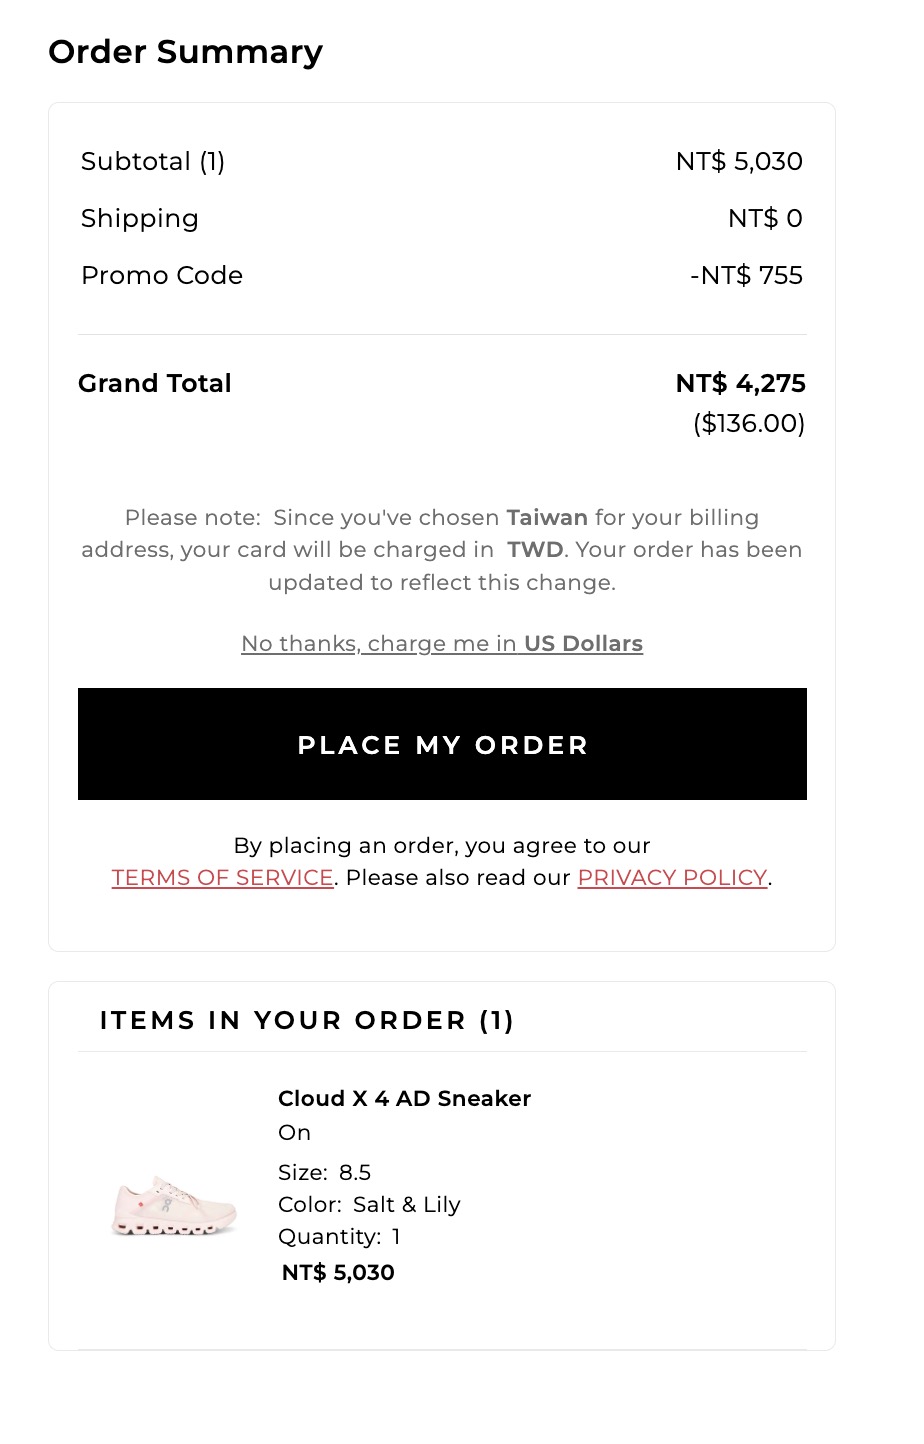The image size is (924, 1444).
Task: Click the Quantity: 1 detail
Action: click(x=339, y=1236)
